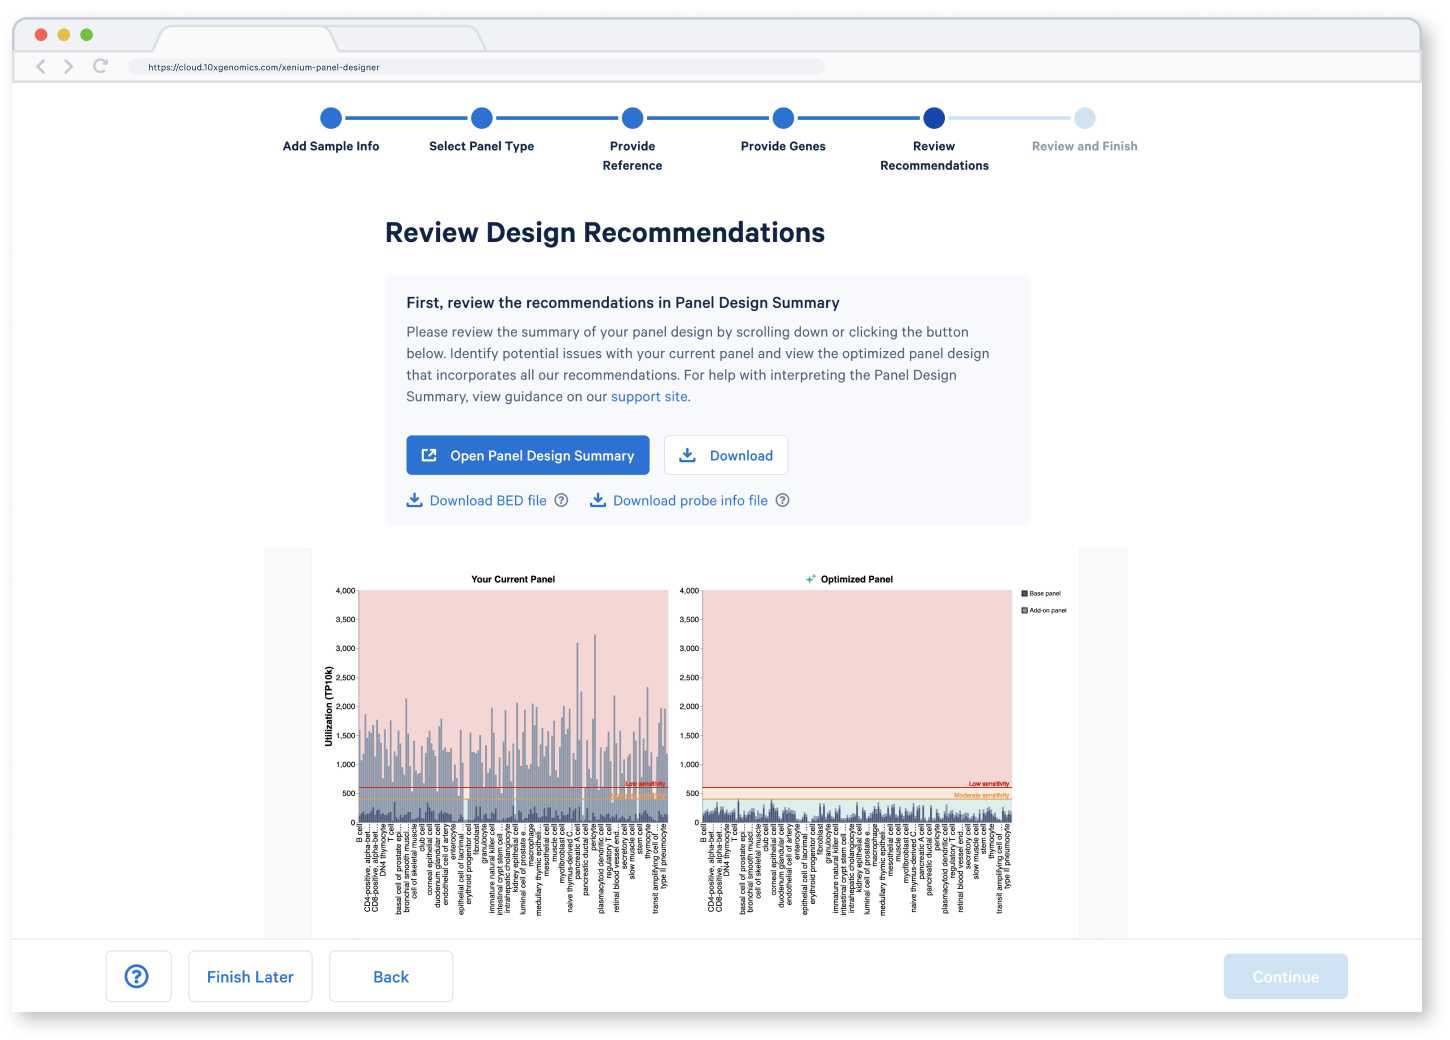
Task: Click help icon beside Download BED file
Action: tap(561, 500)
